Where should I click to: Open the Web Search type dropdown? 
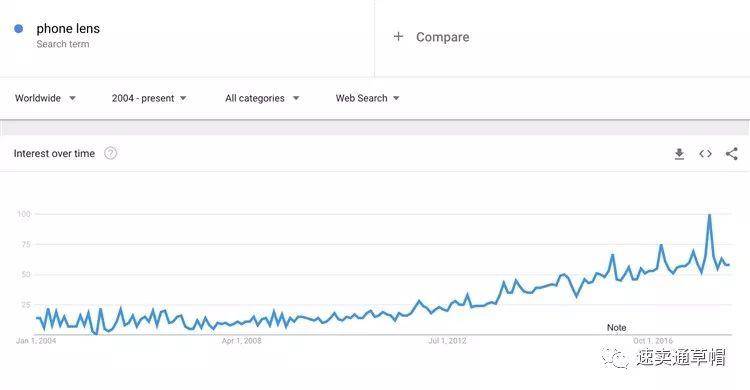click(367, 98)
